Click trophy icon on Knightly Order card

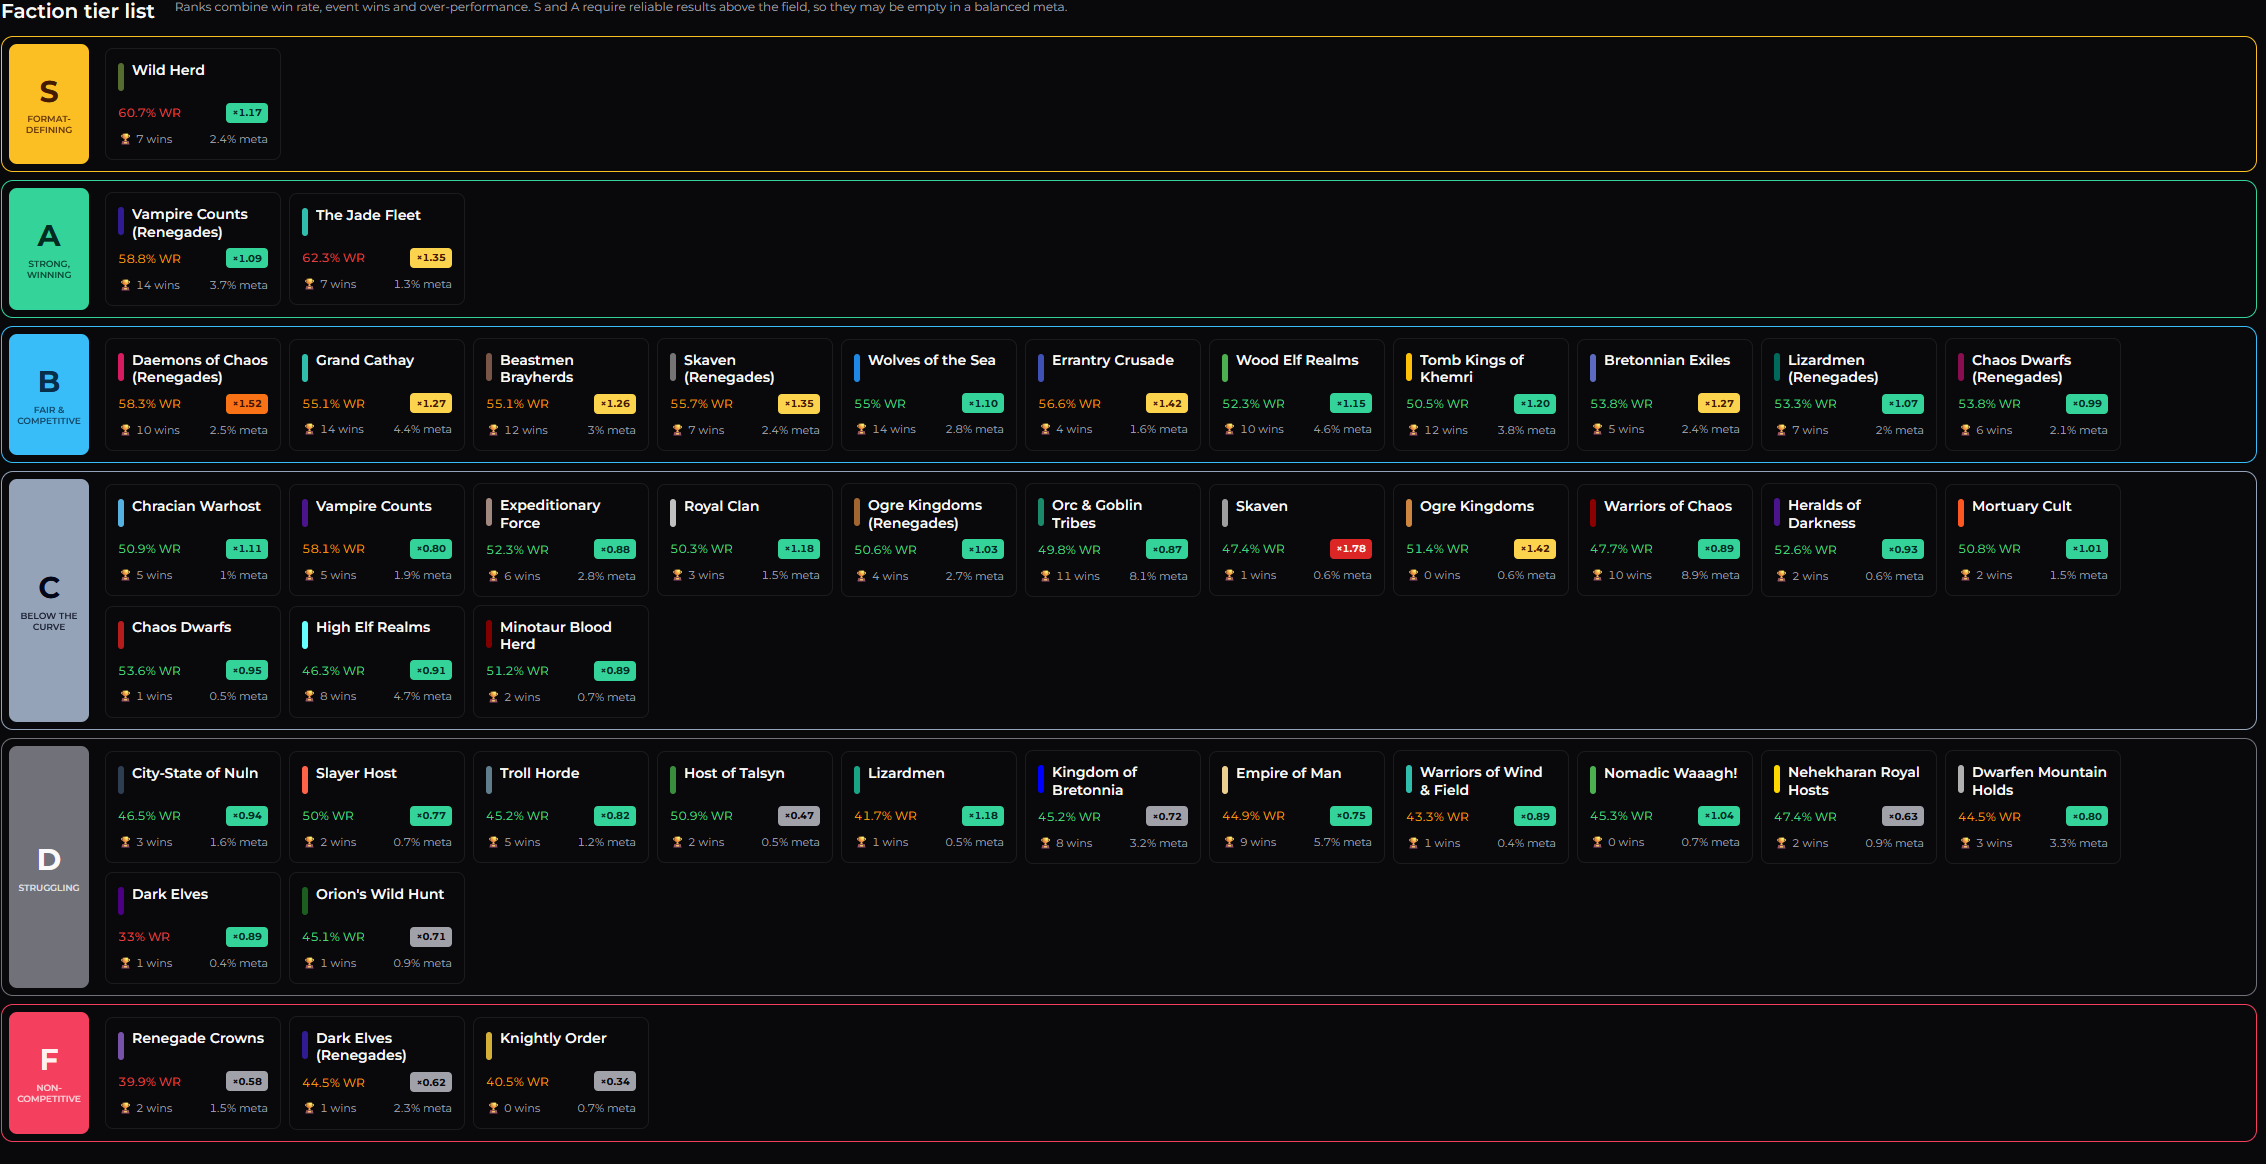[x=493, y=1108]
